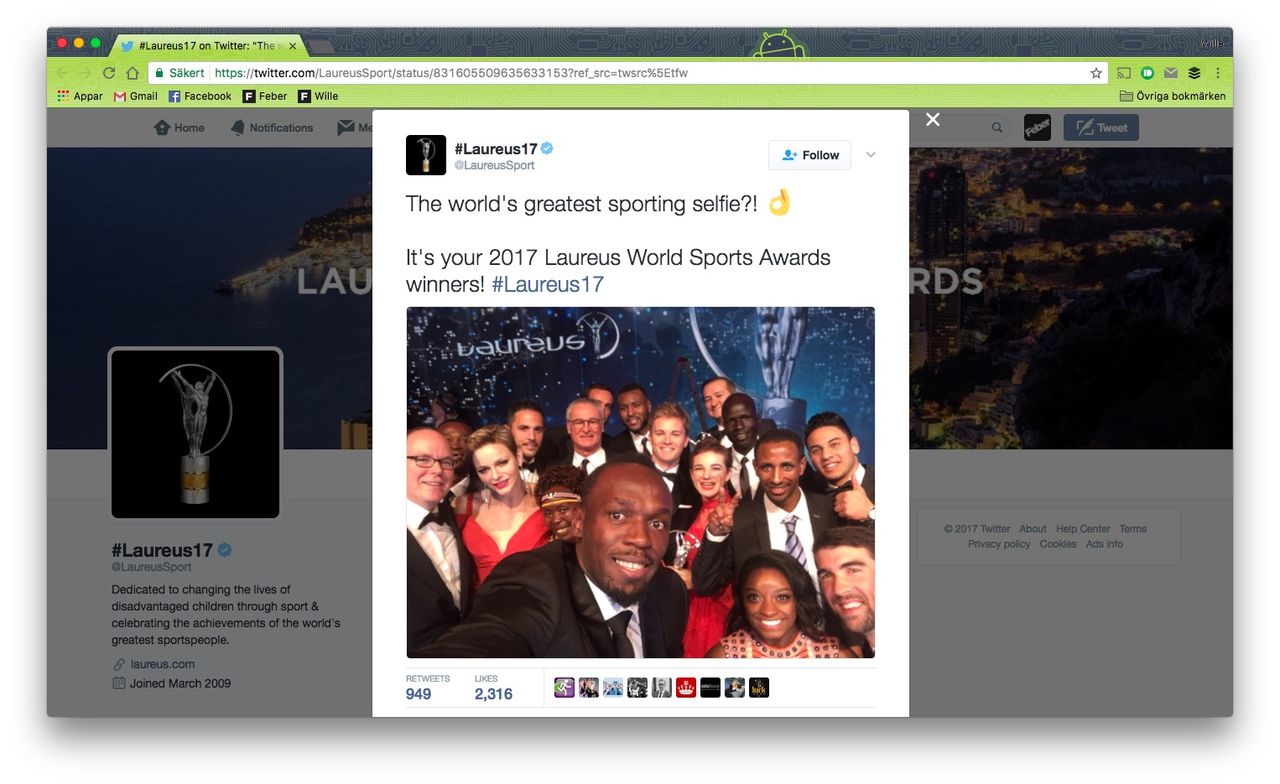Click the green circular extension icon
1280x784 pixels.
click(x=1147, y=73)
